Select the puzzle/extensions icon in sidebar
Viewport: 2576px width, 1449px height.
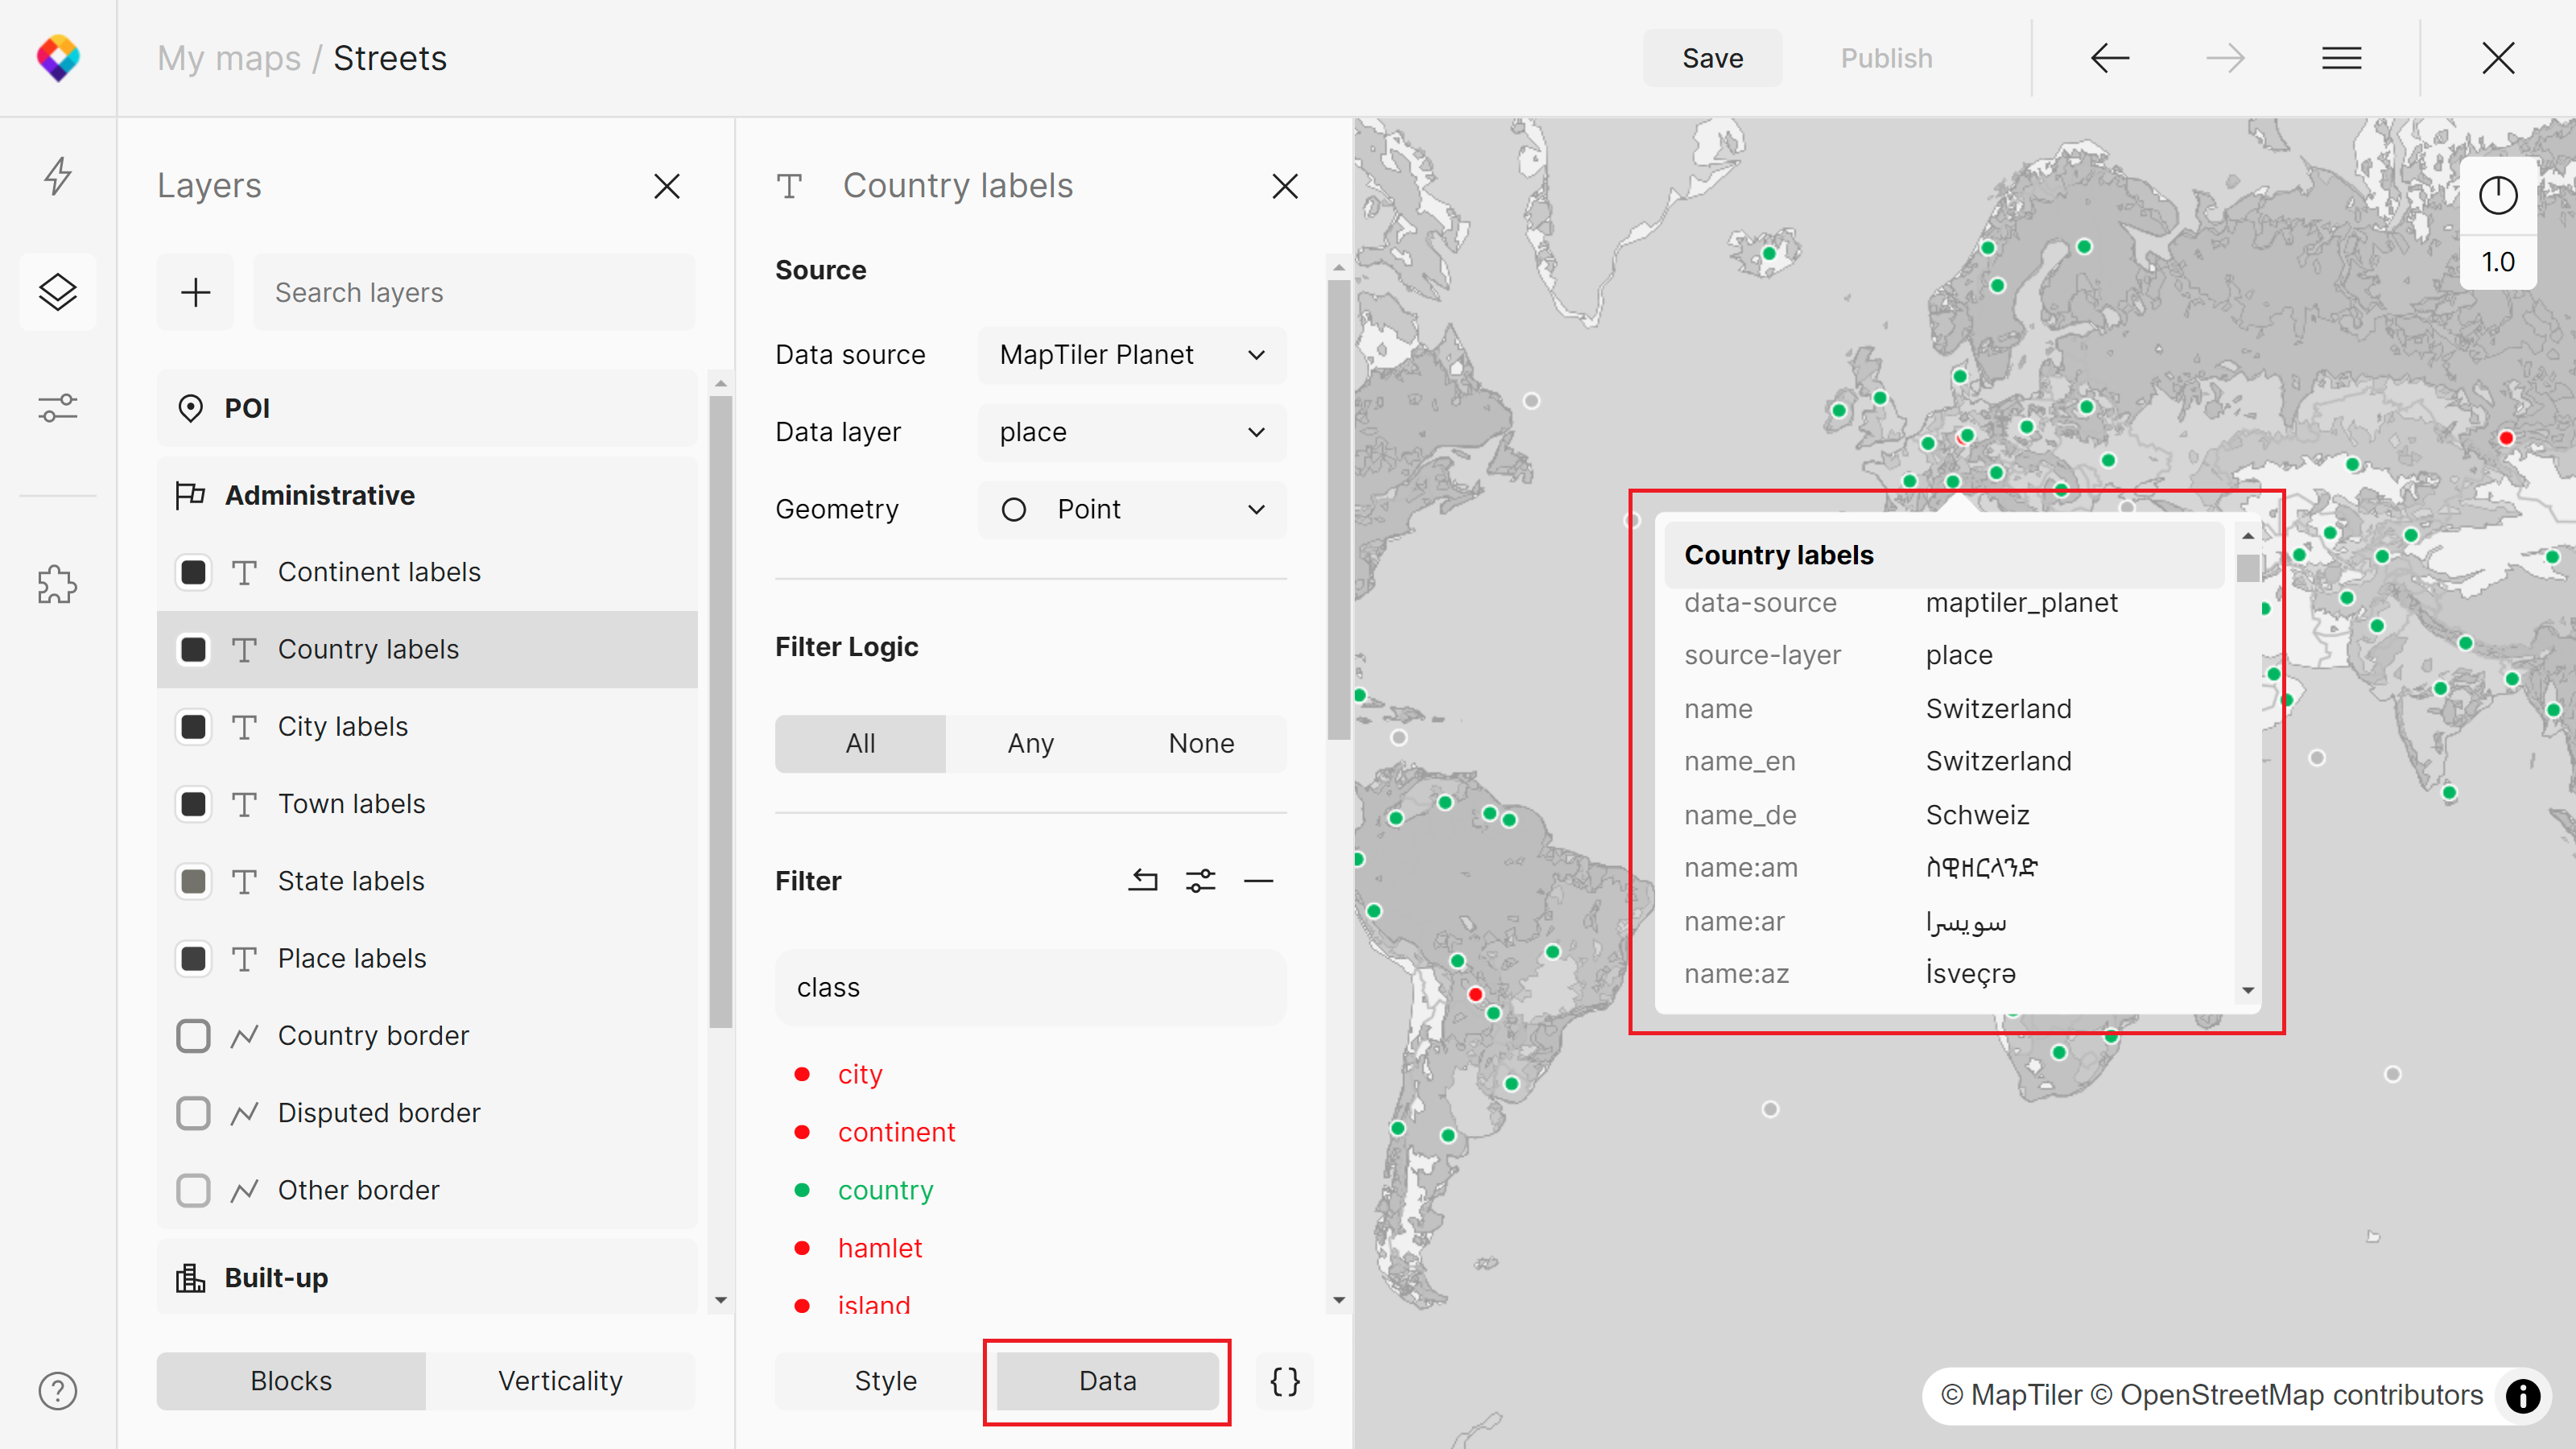click(x=59, y=585)
